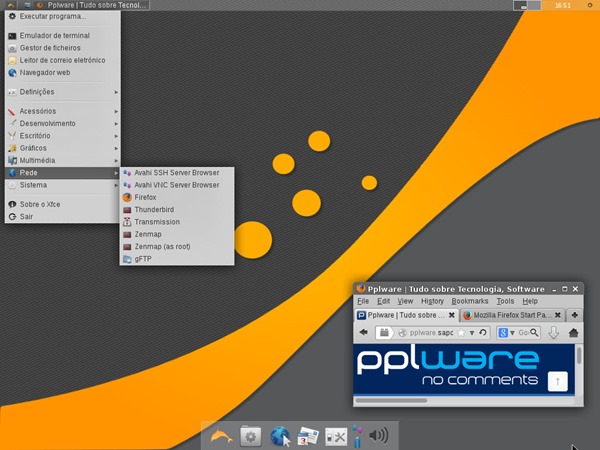Launch gFTP from Rede submenu
600x450 pixels.
click(177, 259)
